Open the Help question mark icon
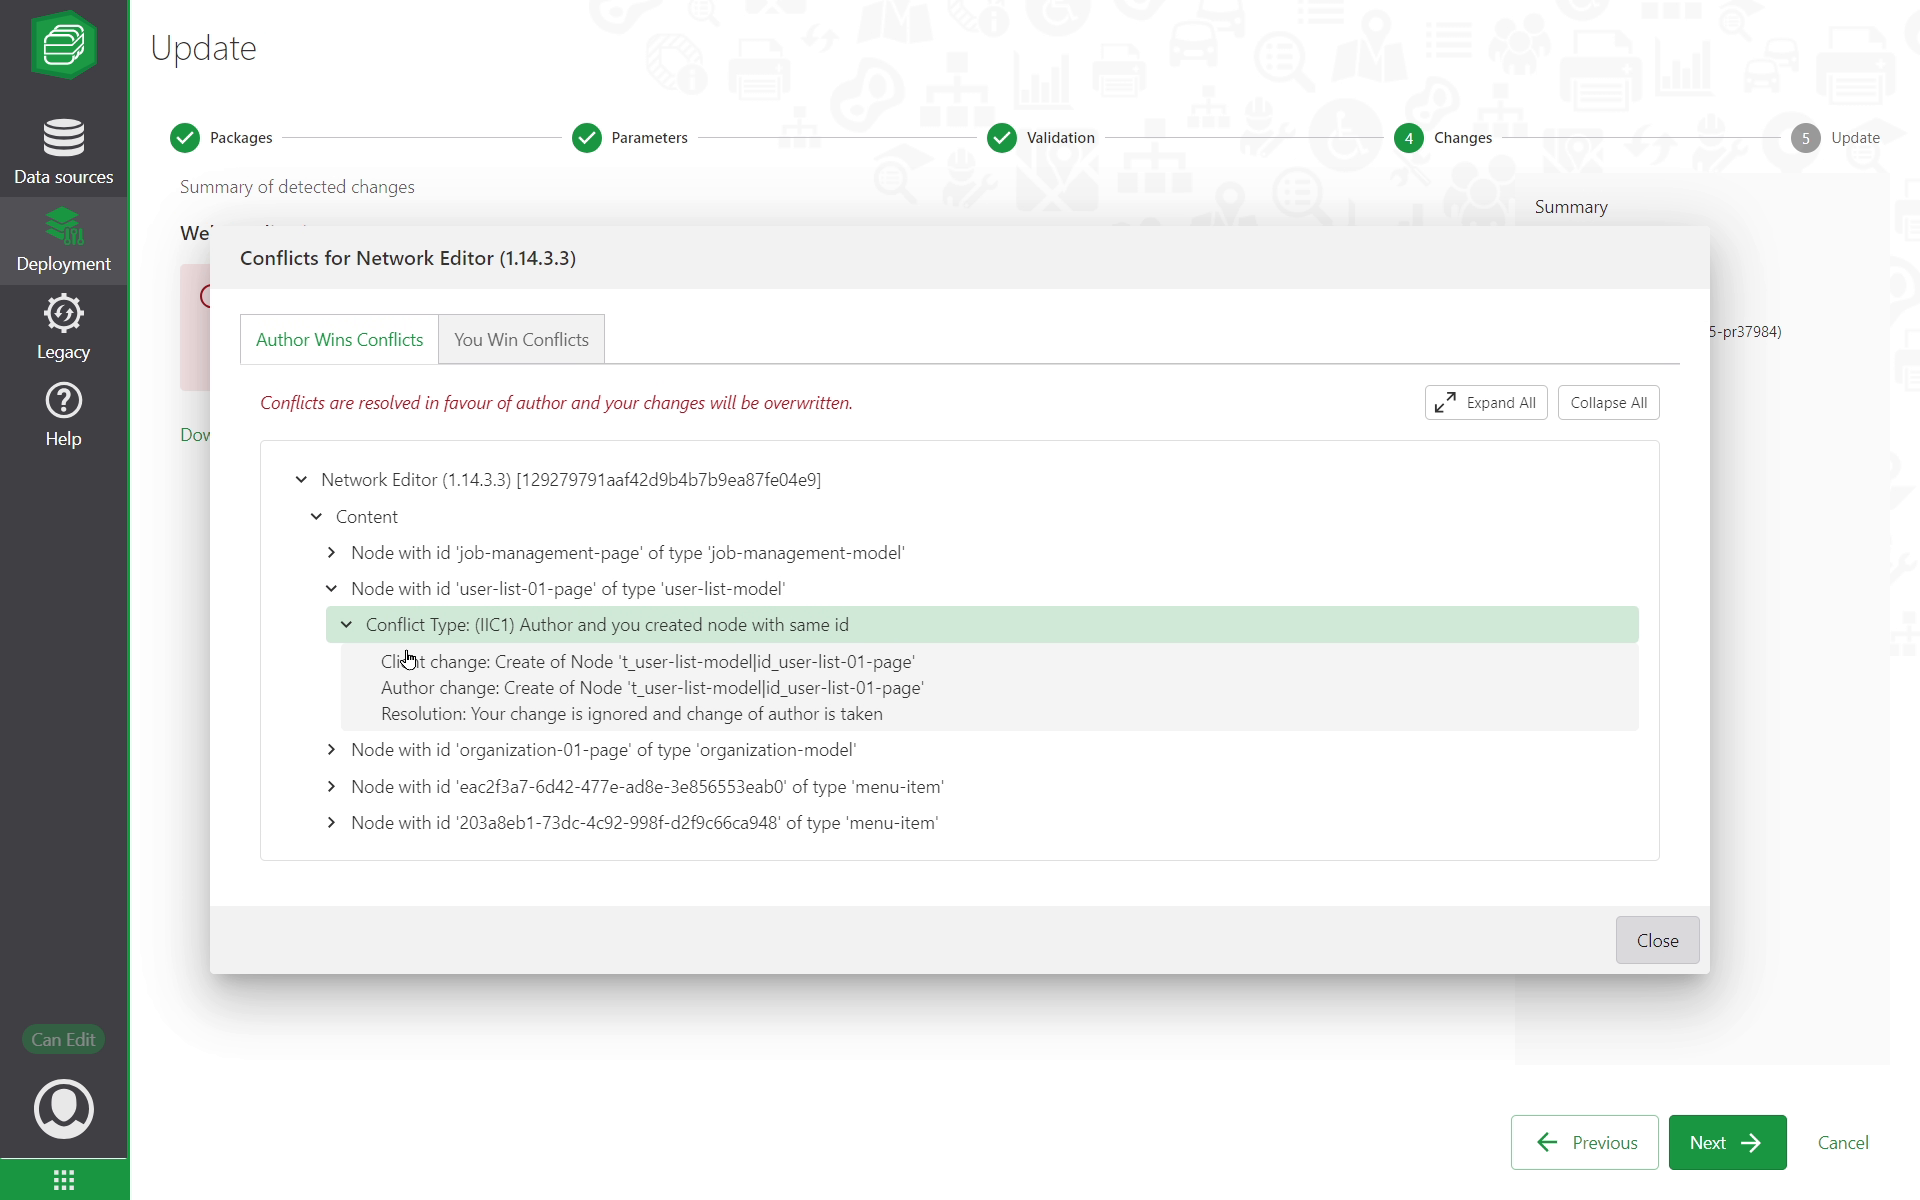The image size is (1920, 1200). point(63,401)
